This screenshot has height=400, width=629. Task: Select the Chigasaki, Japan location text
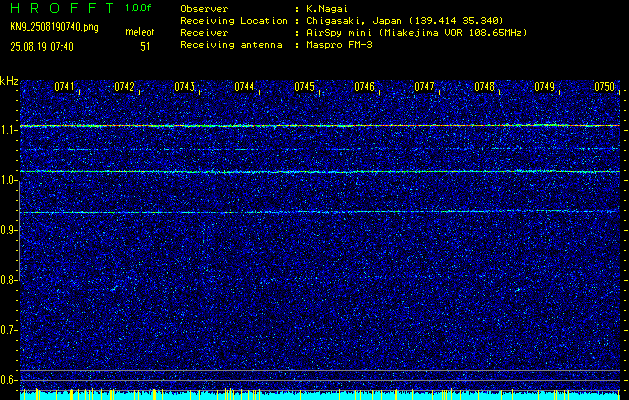click(405, 21)
